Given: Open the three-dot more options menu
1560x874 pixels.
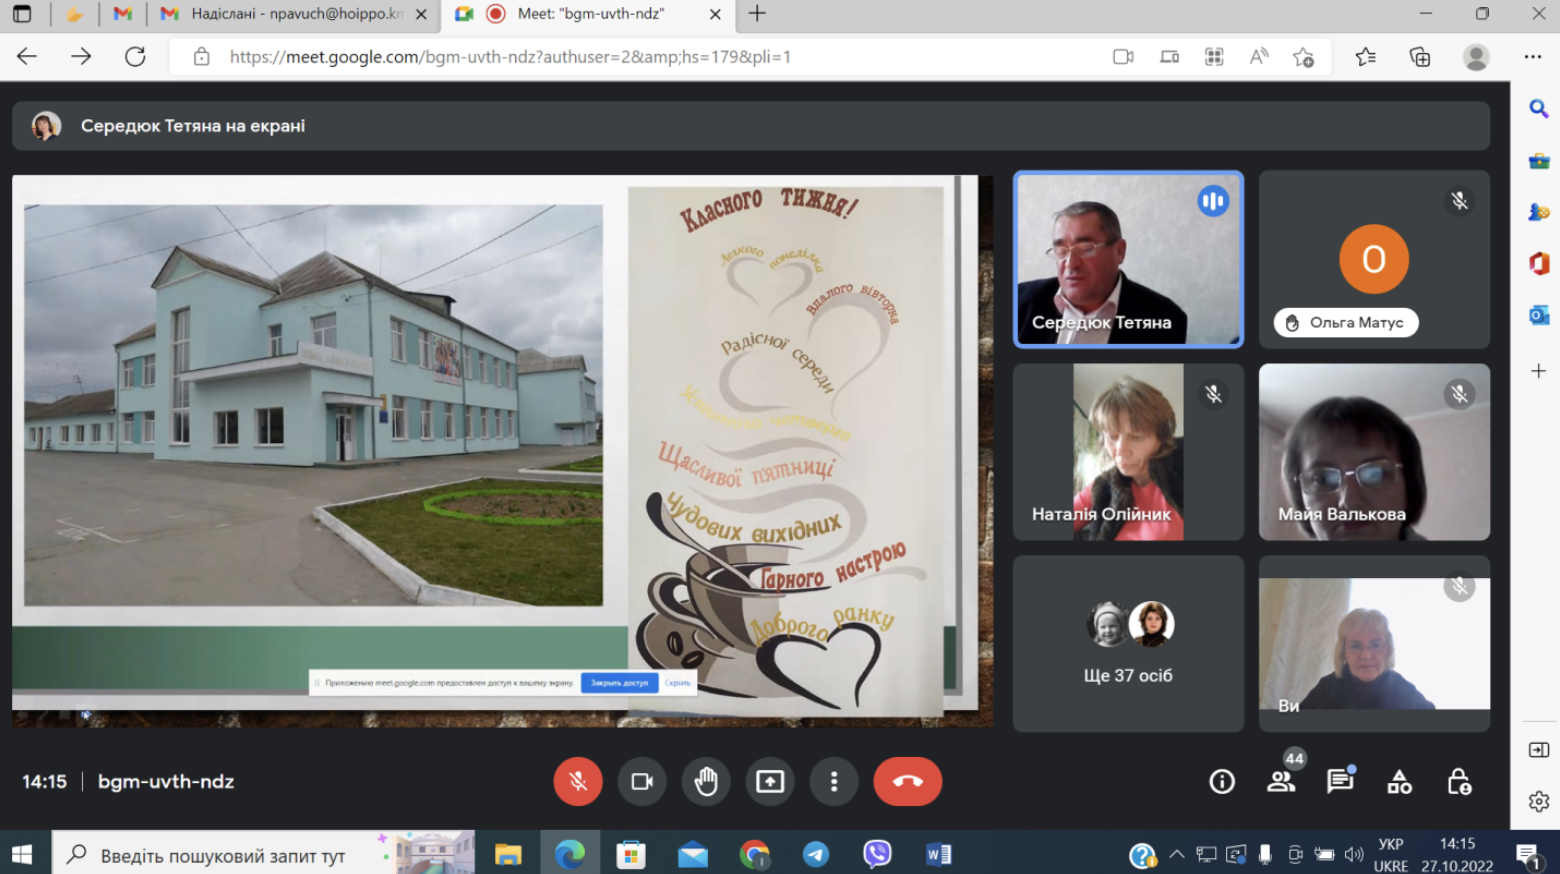Looking at the screenshot, I should (834, 781).
